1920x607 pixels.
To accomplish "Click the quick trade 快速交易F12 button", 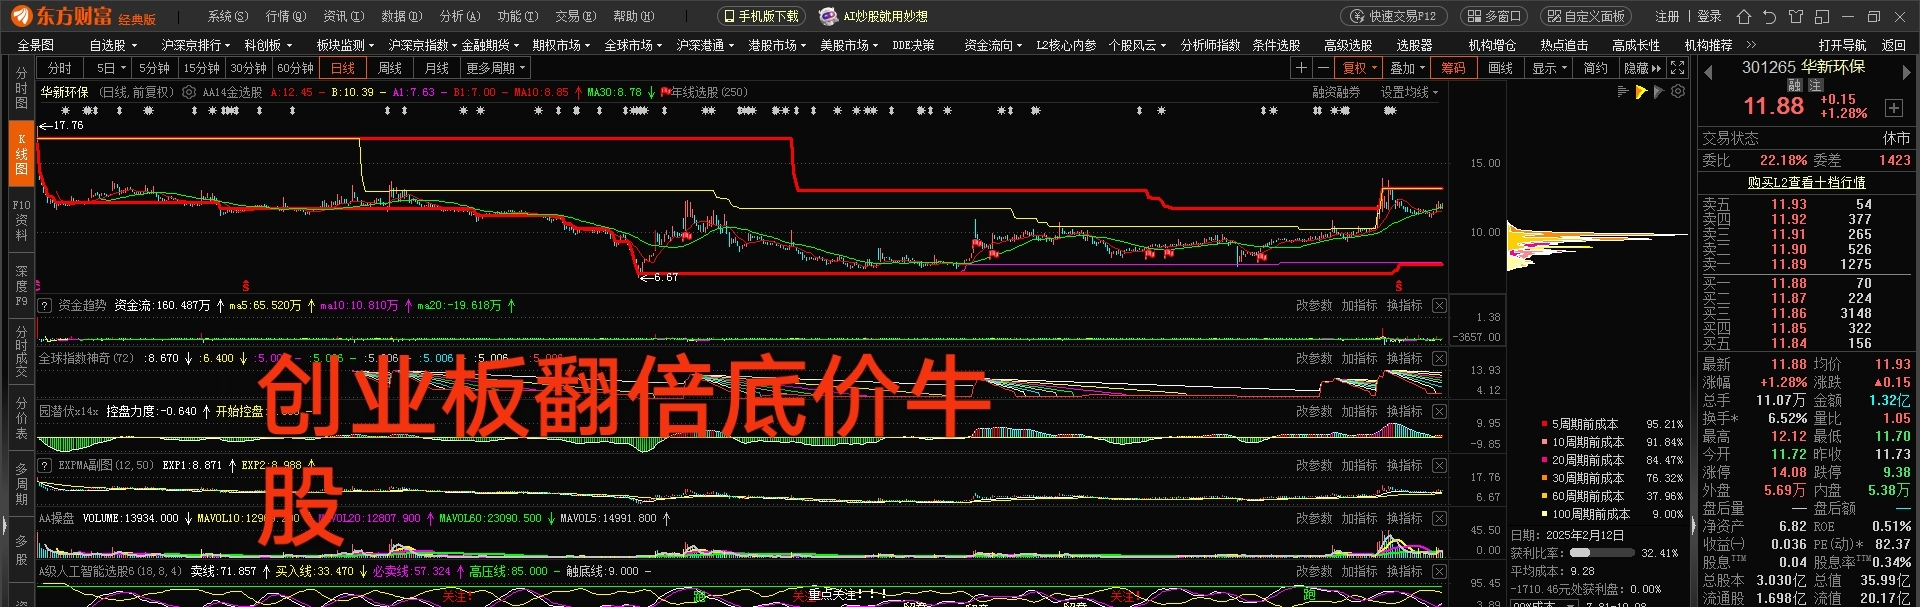I will [1393, 16].
